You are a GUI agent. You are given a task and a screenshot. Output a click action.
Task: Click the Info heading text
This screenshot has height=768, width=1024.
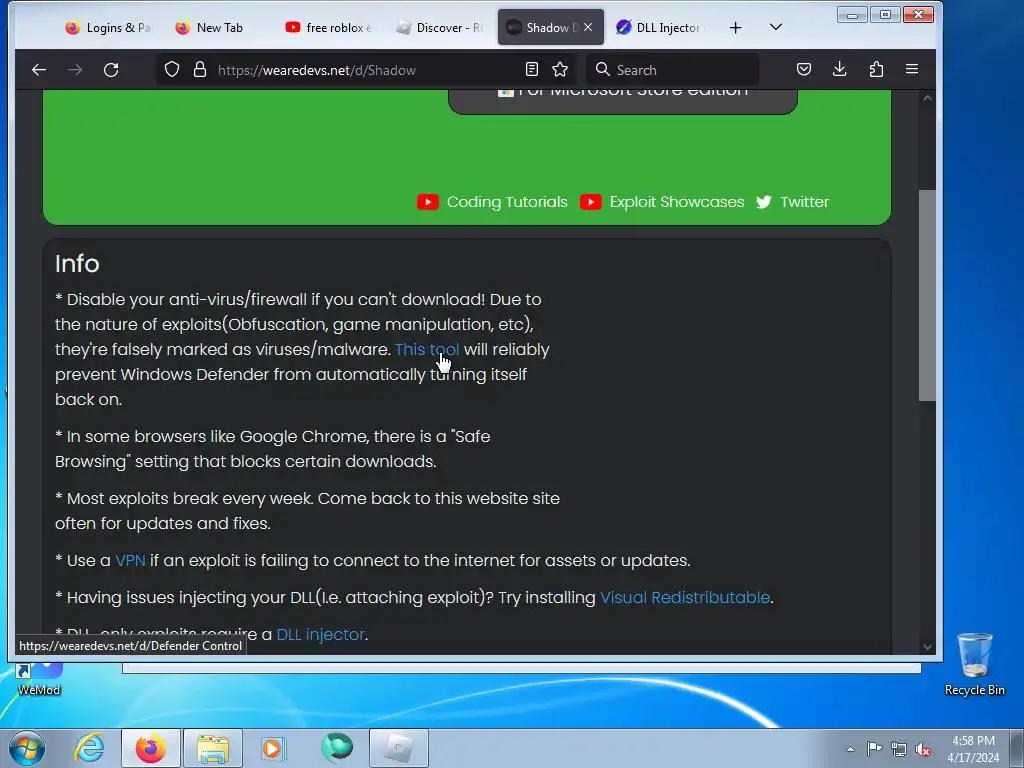pyautogui.click(x=77, y=263)
